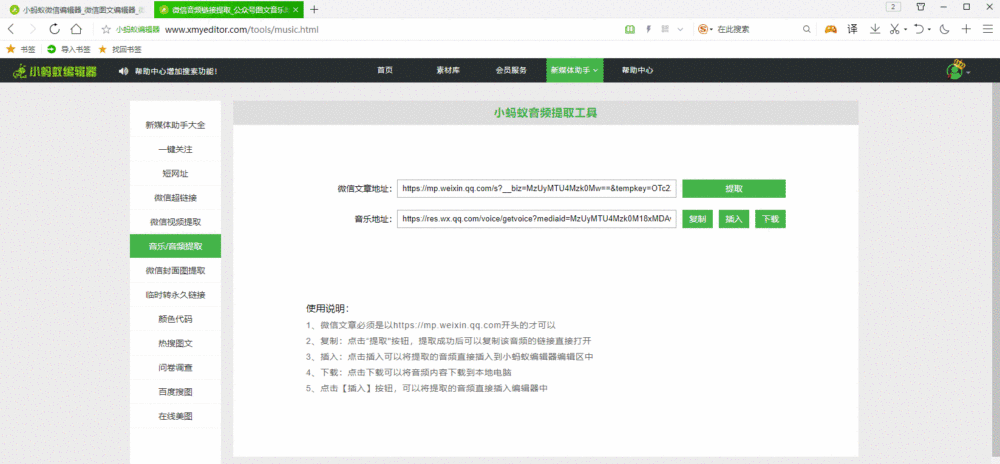
Task: Switch to the 小蚂蚁微信编辑器 tab
Action: pyautogui.click(x=78, y=10)
